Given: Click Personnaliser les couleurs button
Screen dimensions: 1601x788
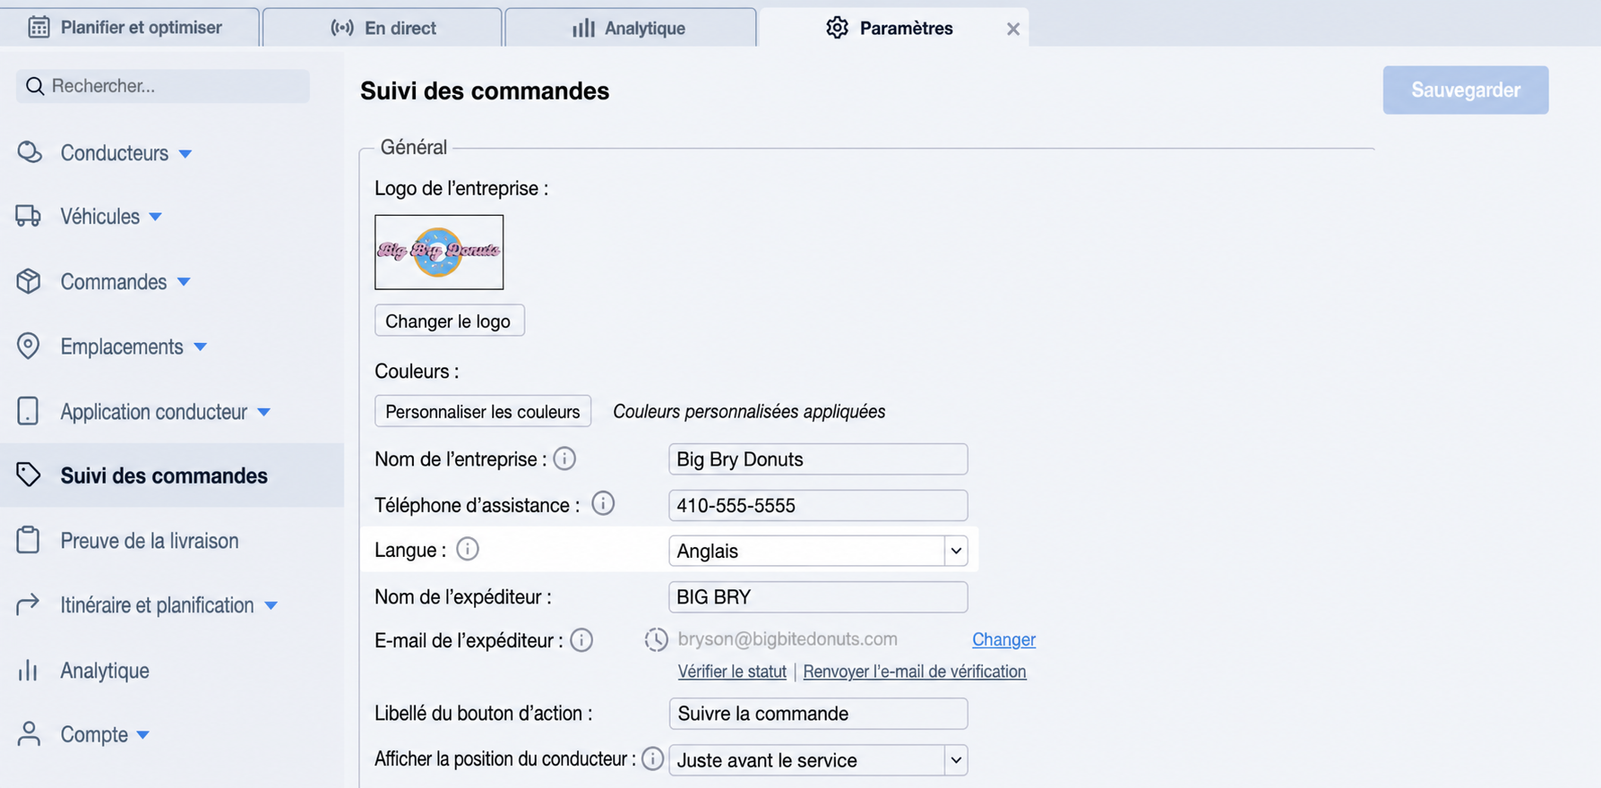Looking at the screenshot, I should tap(483, 412).
